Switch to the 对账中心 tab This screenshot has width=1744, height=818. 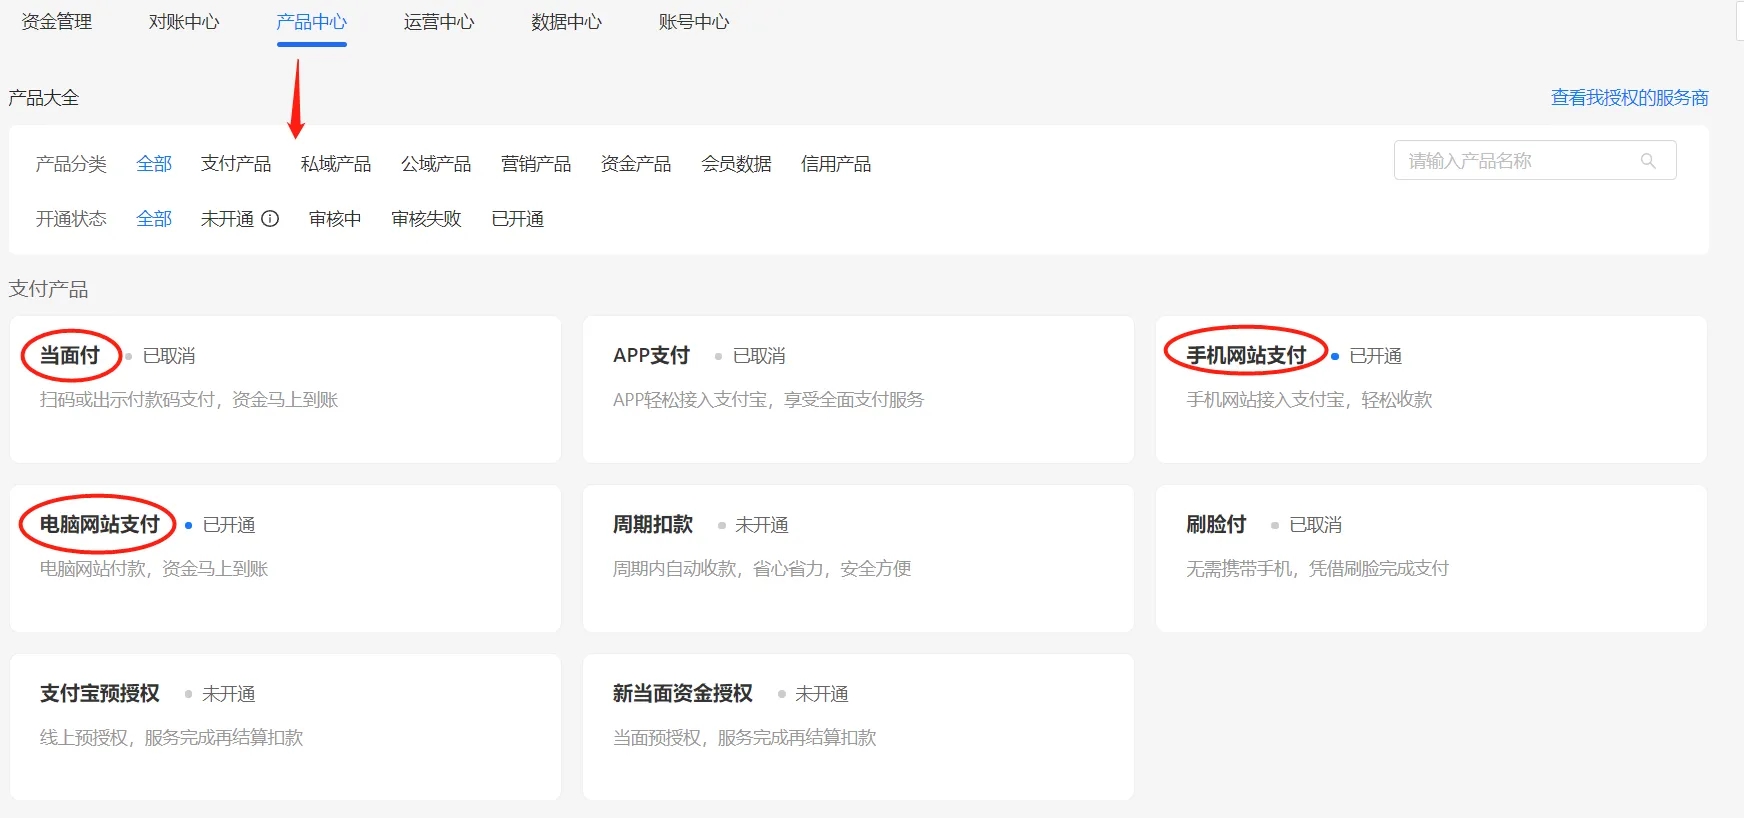pos(184,21)
